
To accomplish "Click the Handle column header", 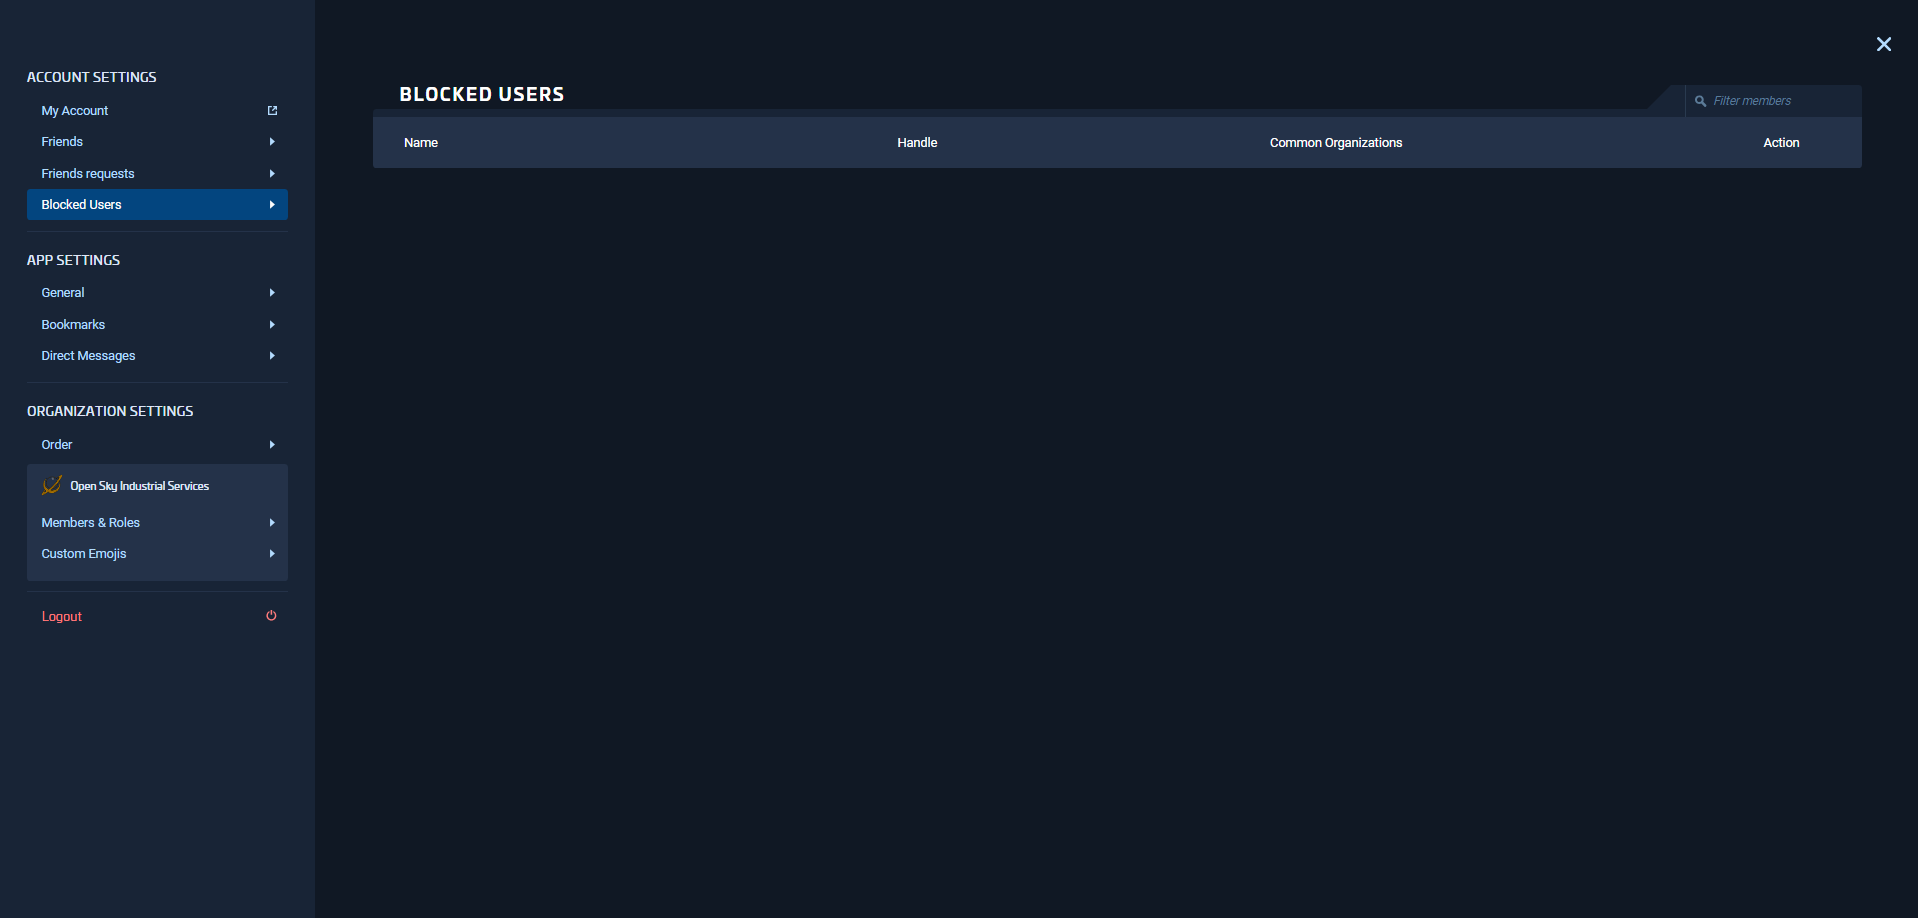I will tap(917, 142).
